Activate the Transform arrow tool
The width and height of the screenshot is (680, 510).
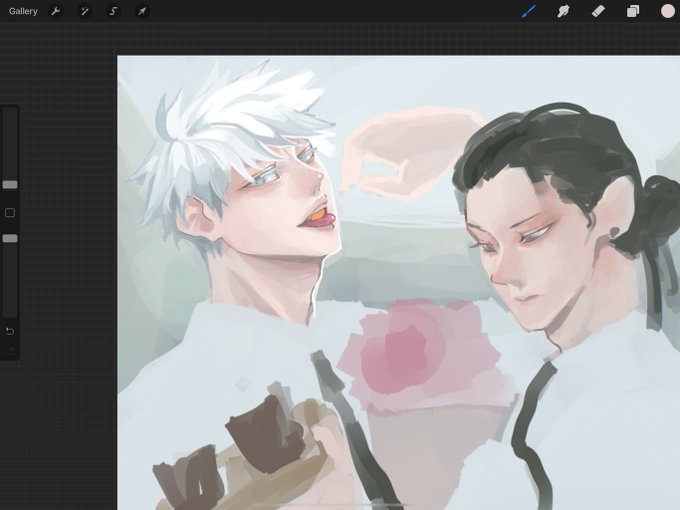142,11
